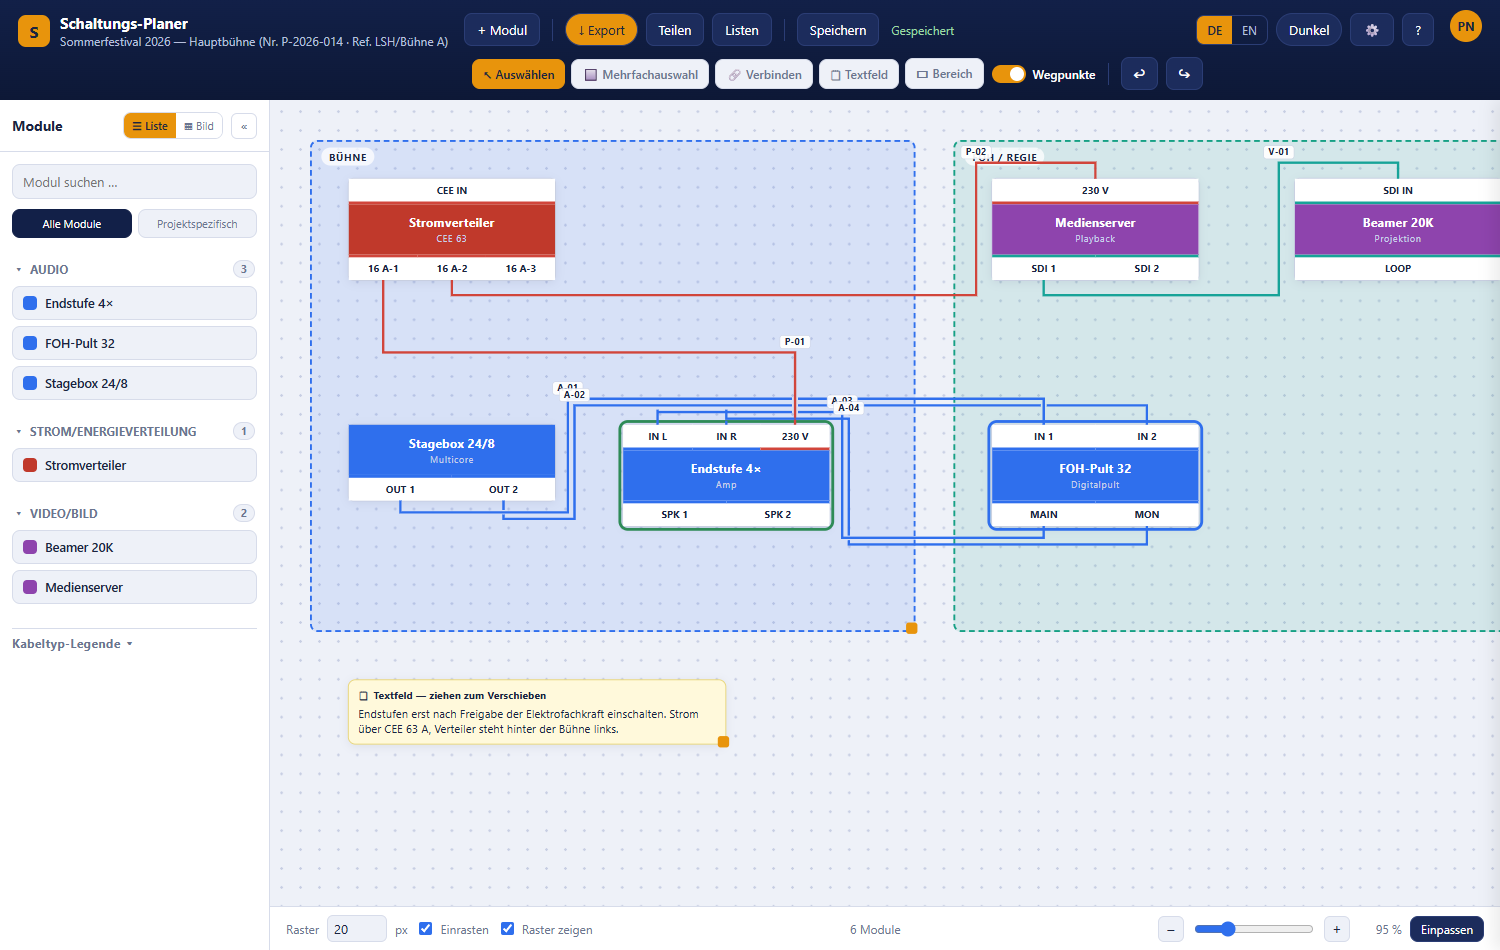
Task: Open help with the question mark button
Action: [1418, 30]
